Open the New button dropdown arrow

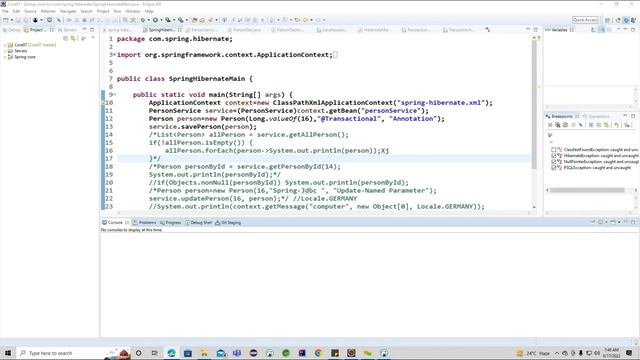[x=11, y=20]
